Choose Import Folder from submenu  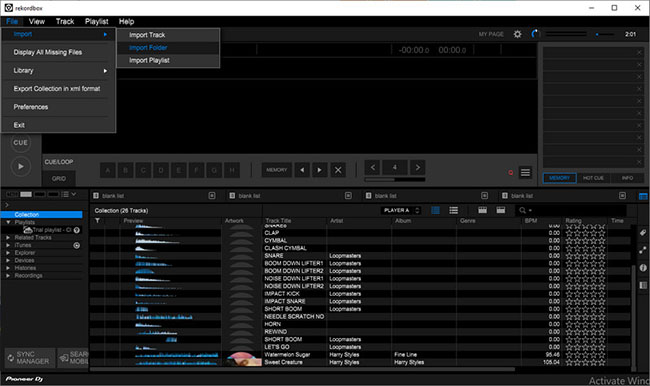pos(168,48)
